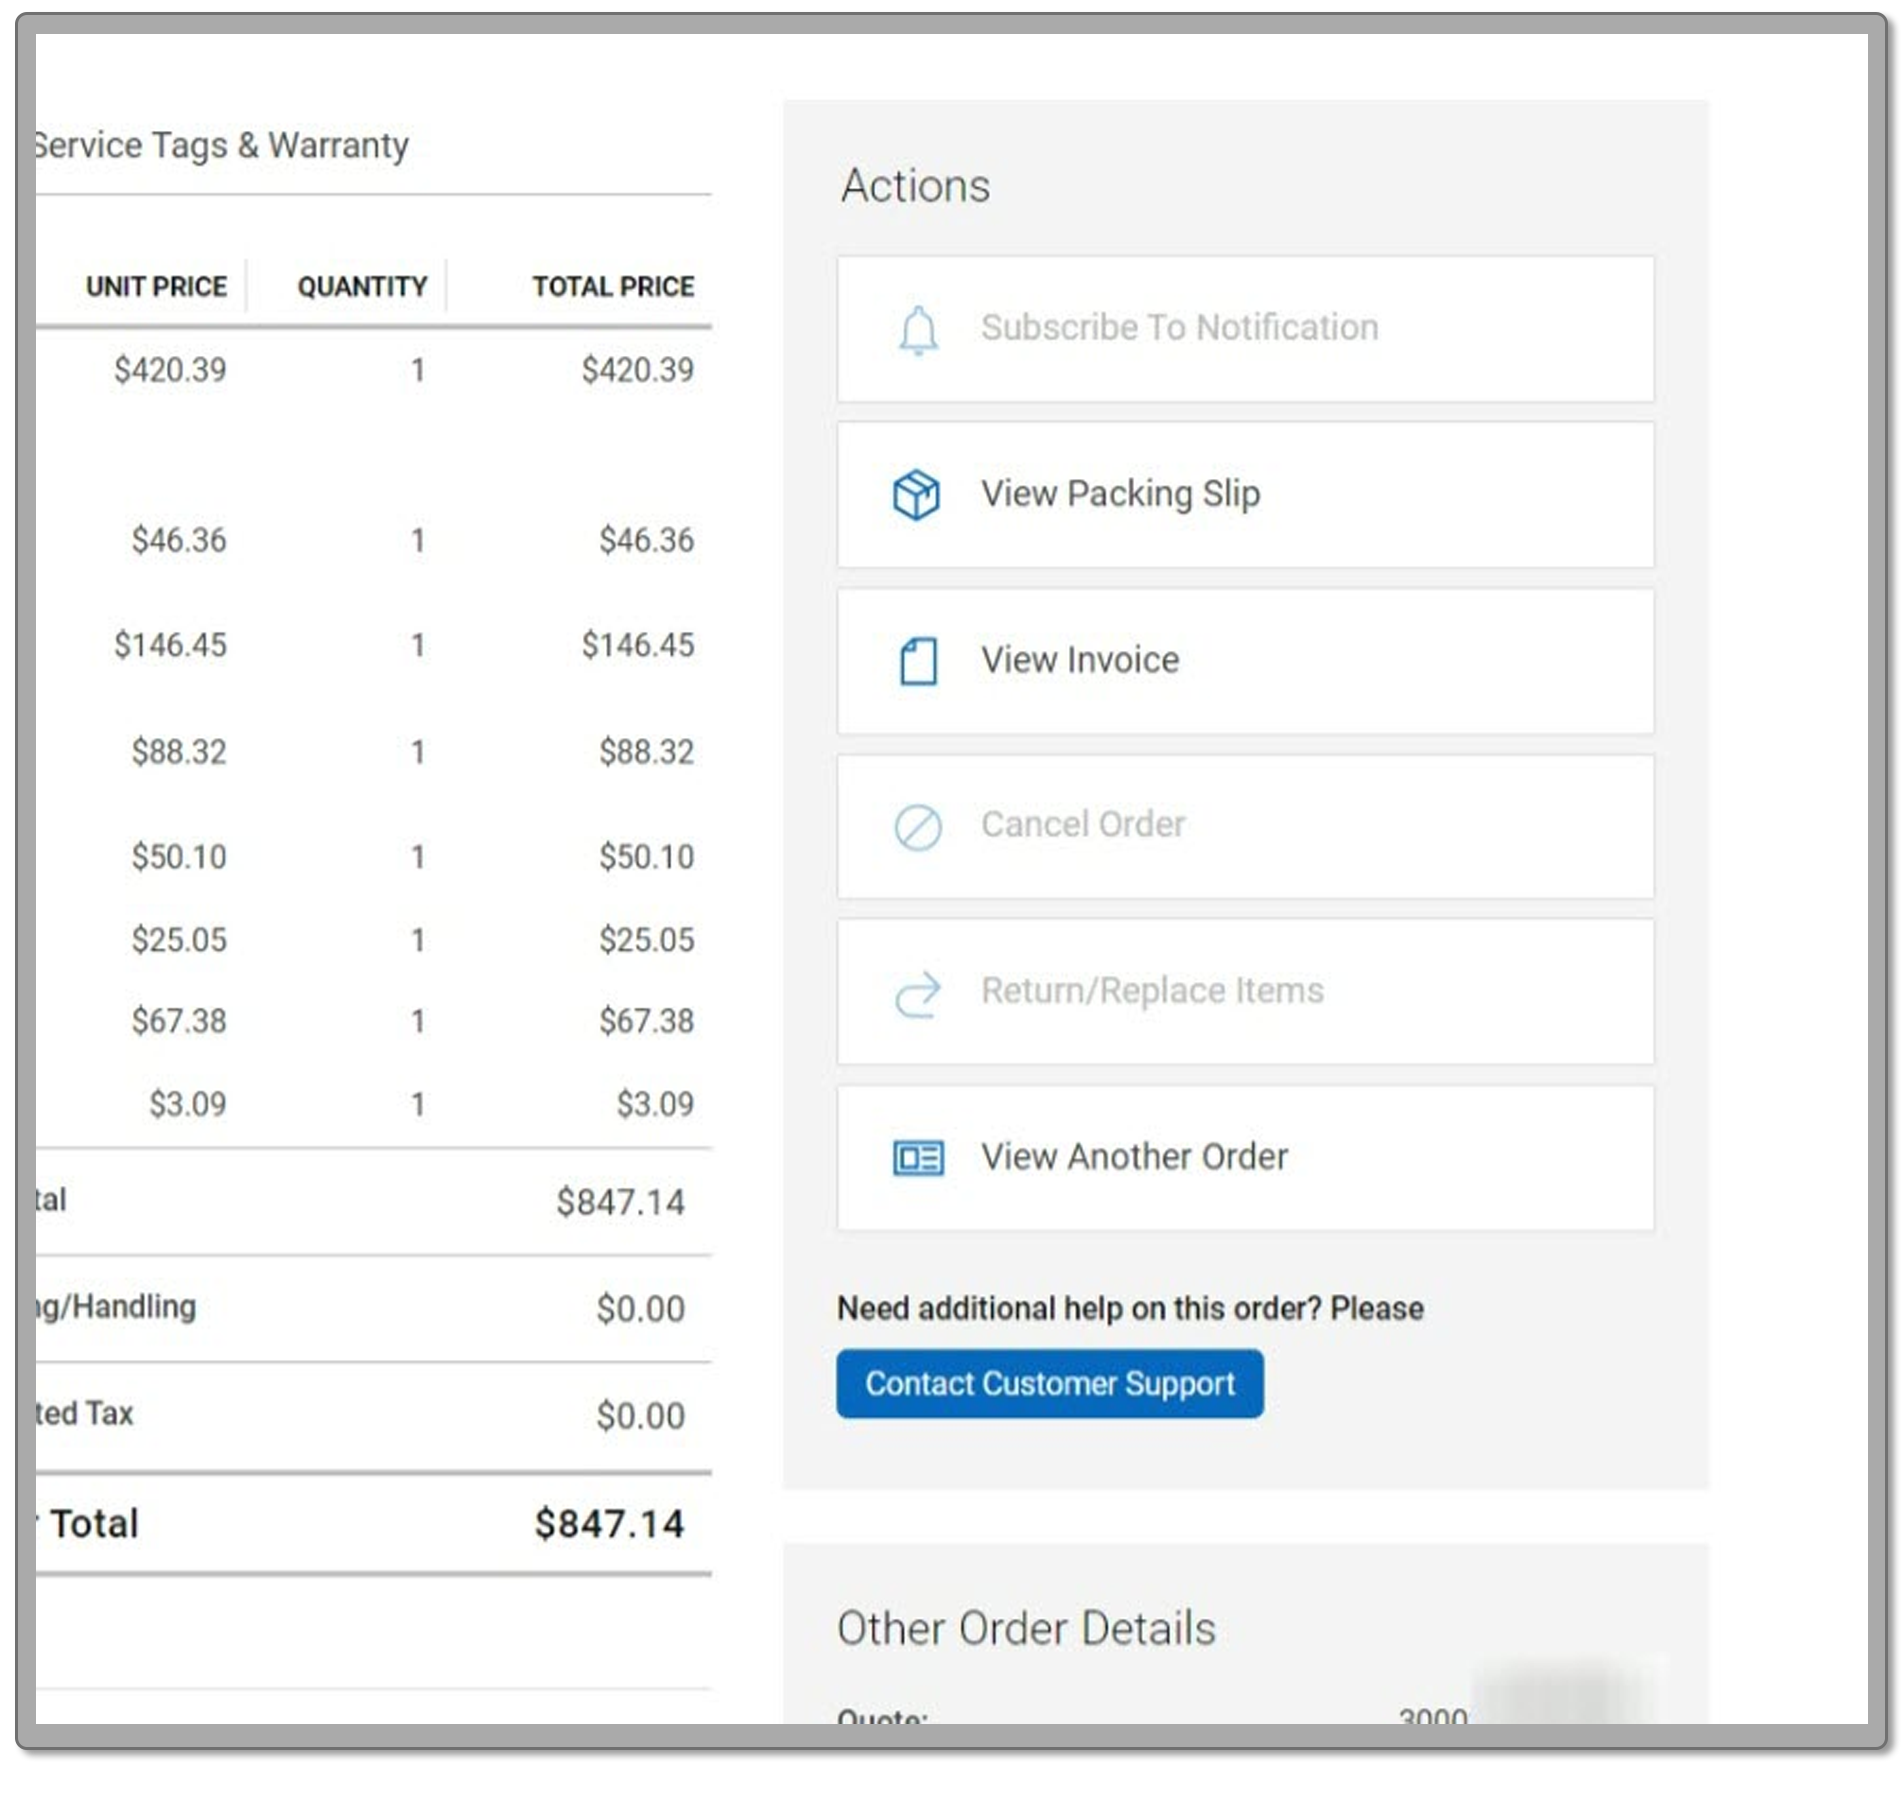Select the $46.36 total price cell
Image resolution: width=1902 pixels, height=1796 pixels.
tap(646, 540)
